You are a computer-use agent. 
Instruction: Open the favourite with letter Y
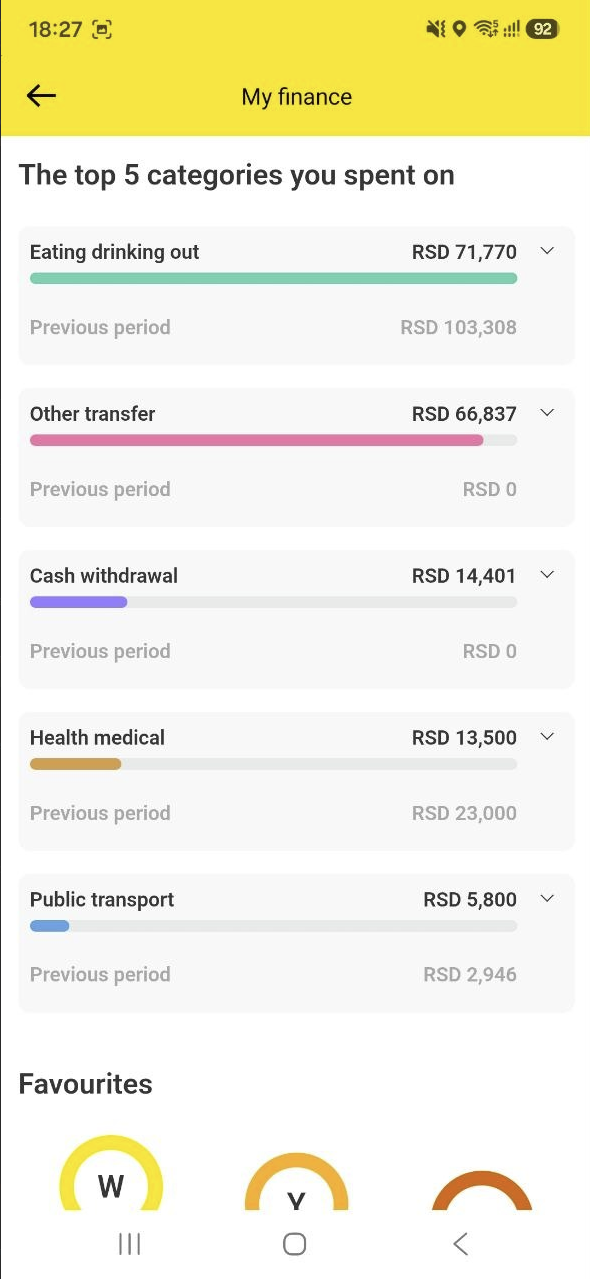(296, 1183)
